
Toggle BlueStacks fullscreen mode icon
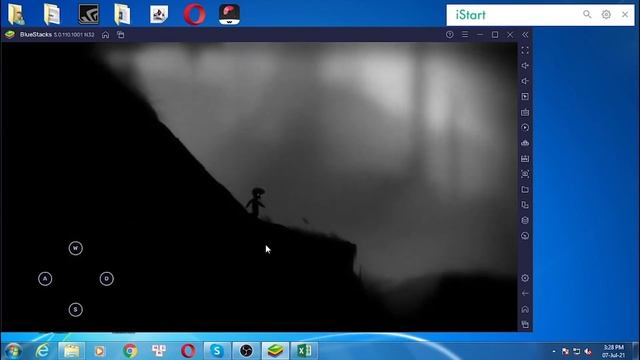coord(525,50)
